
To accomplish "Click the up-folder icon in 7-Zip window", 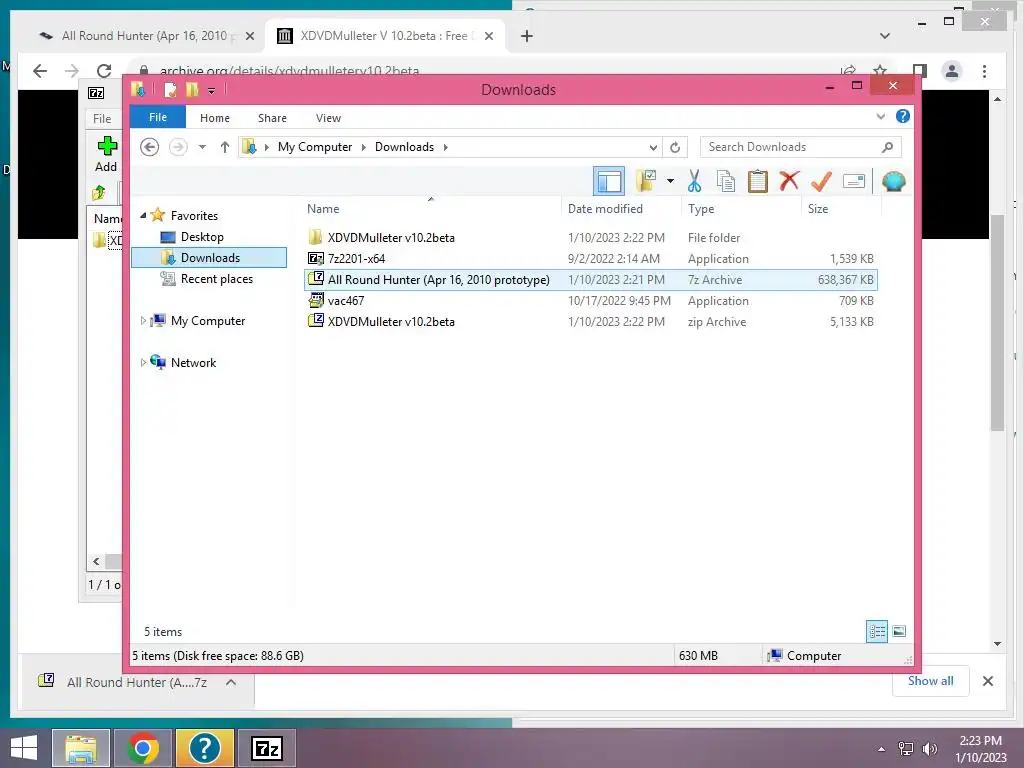I will [99, 193].
